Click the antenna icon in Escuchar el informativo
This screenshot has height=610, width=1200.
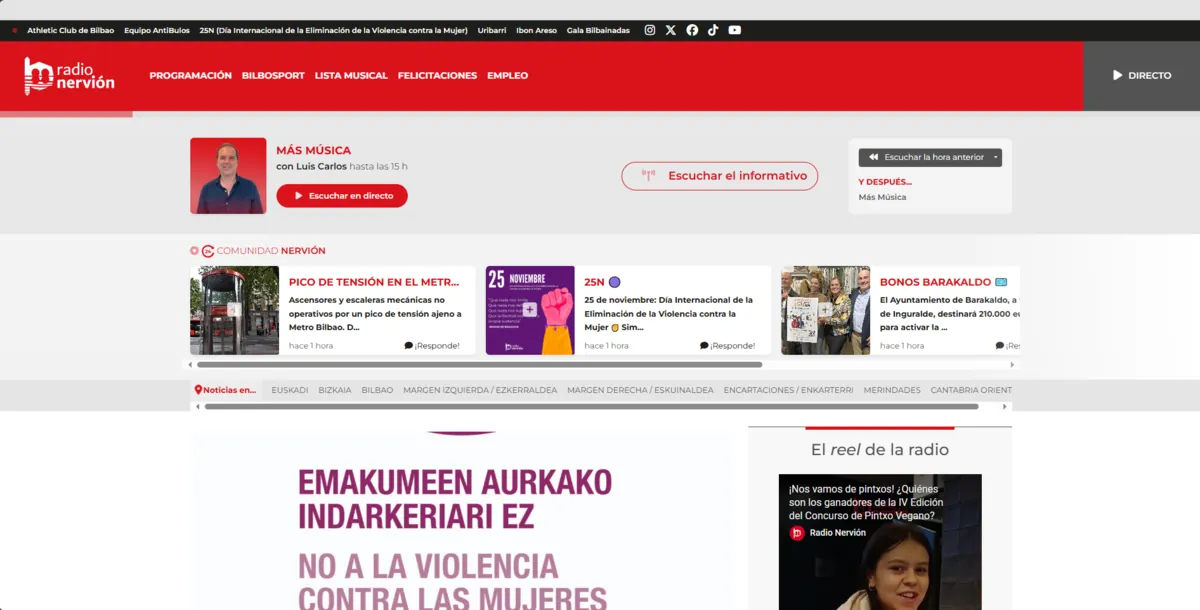648,175
